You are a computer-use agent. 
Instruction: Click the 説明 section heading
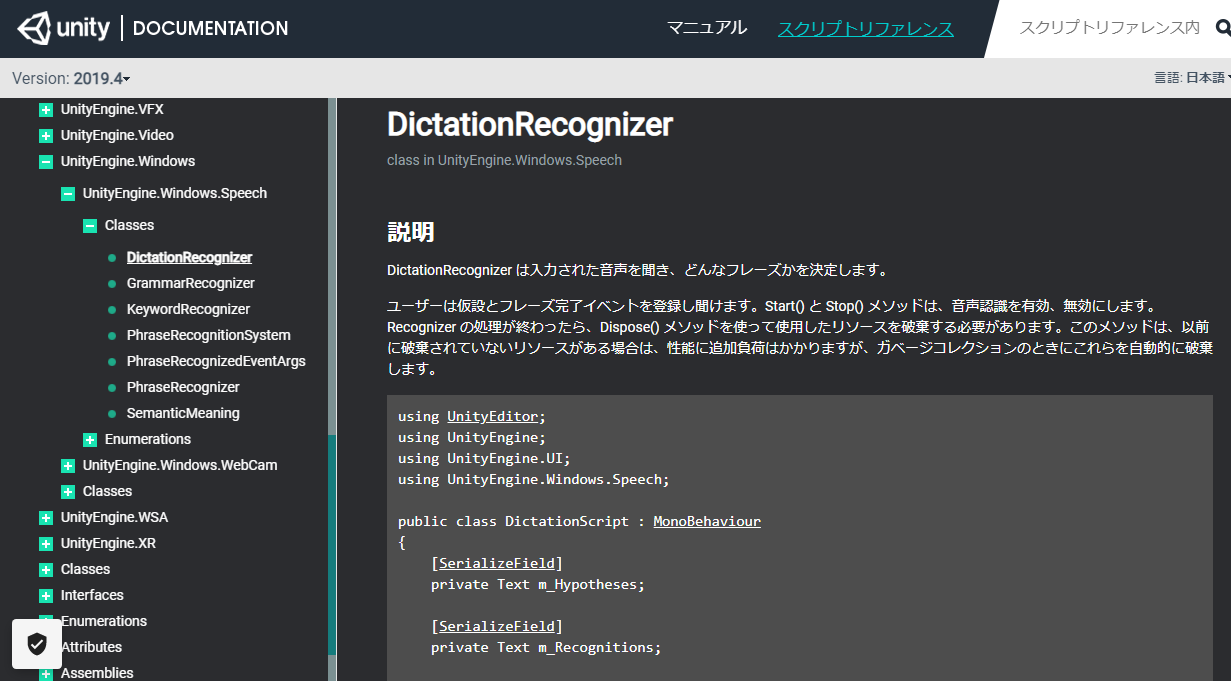[410, 232]
